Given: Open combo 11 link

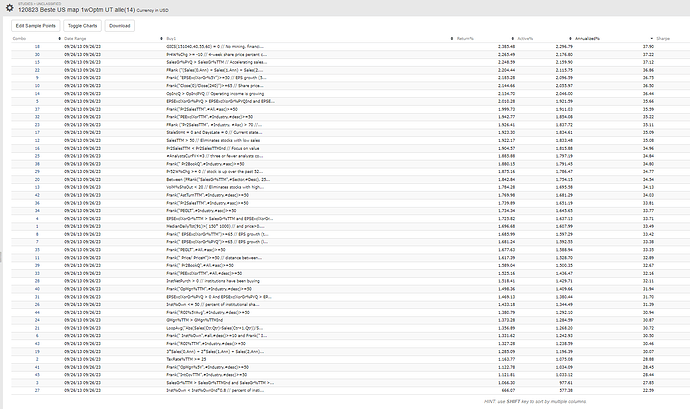Looking at the screenshot, I should pos(37,258).
